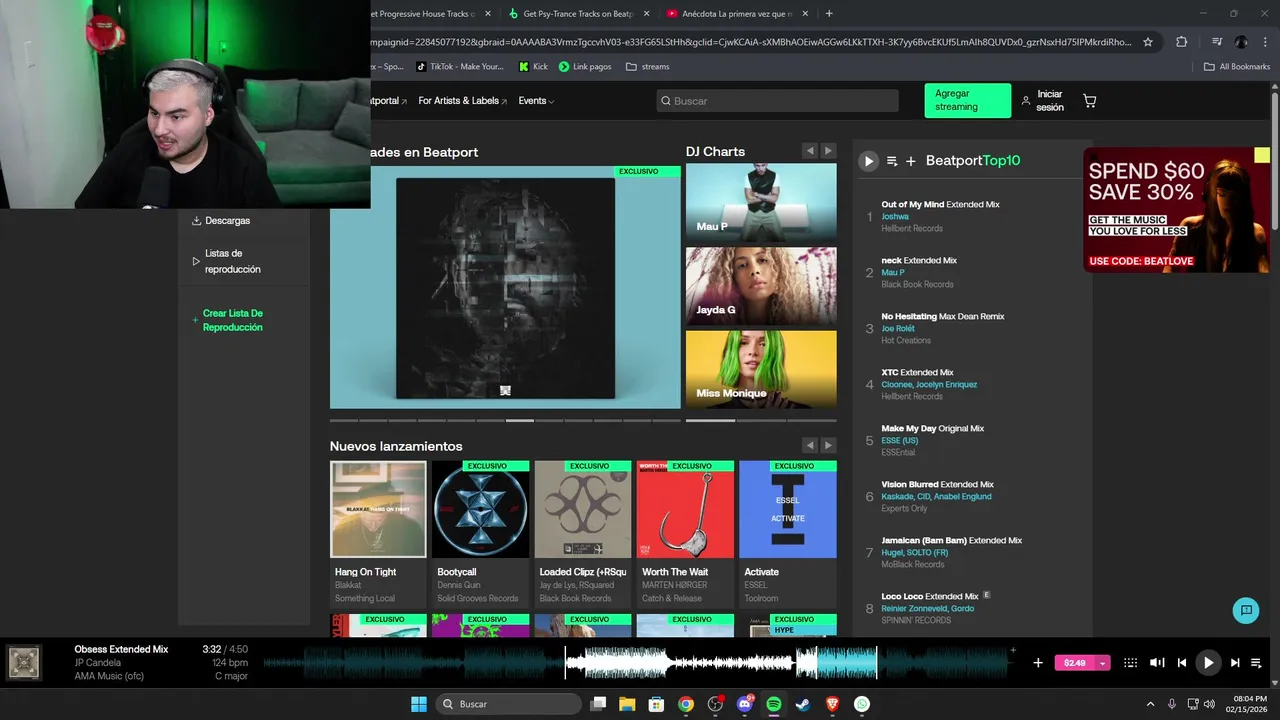Go to previous Nuevos lanzamientos page

810,445
